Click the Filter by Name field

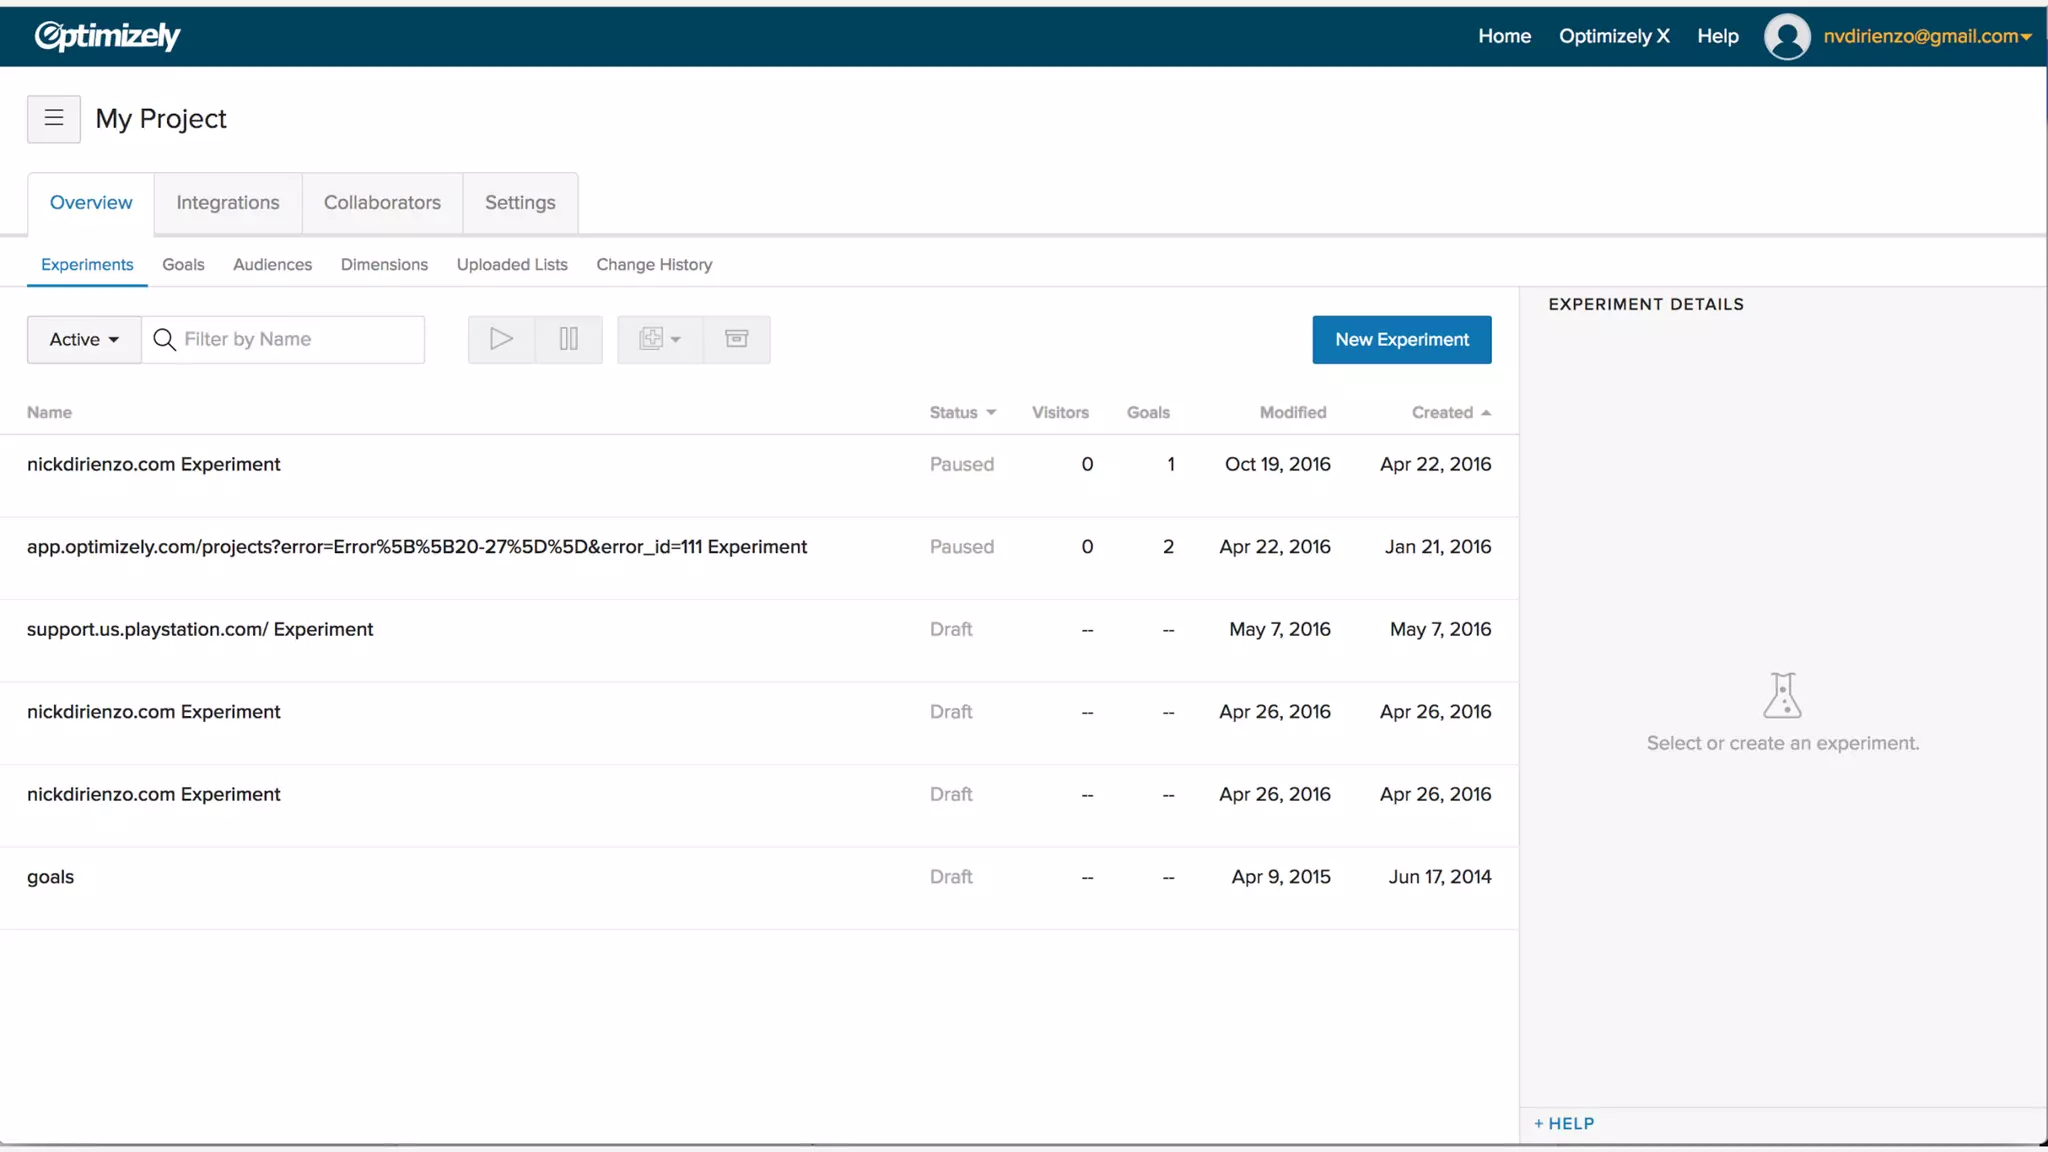coord(297,340)
